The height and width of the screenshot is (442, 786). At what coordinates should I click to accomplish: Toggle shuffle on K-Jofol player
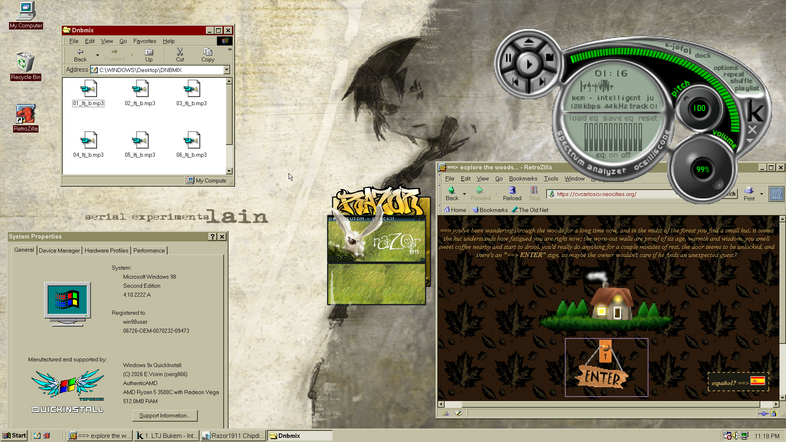pos(741,81)
